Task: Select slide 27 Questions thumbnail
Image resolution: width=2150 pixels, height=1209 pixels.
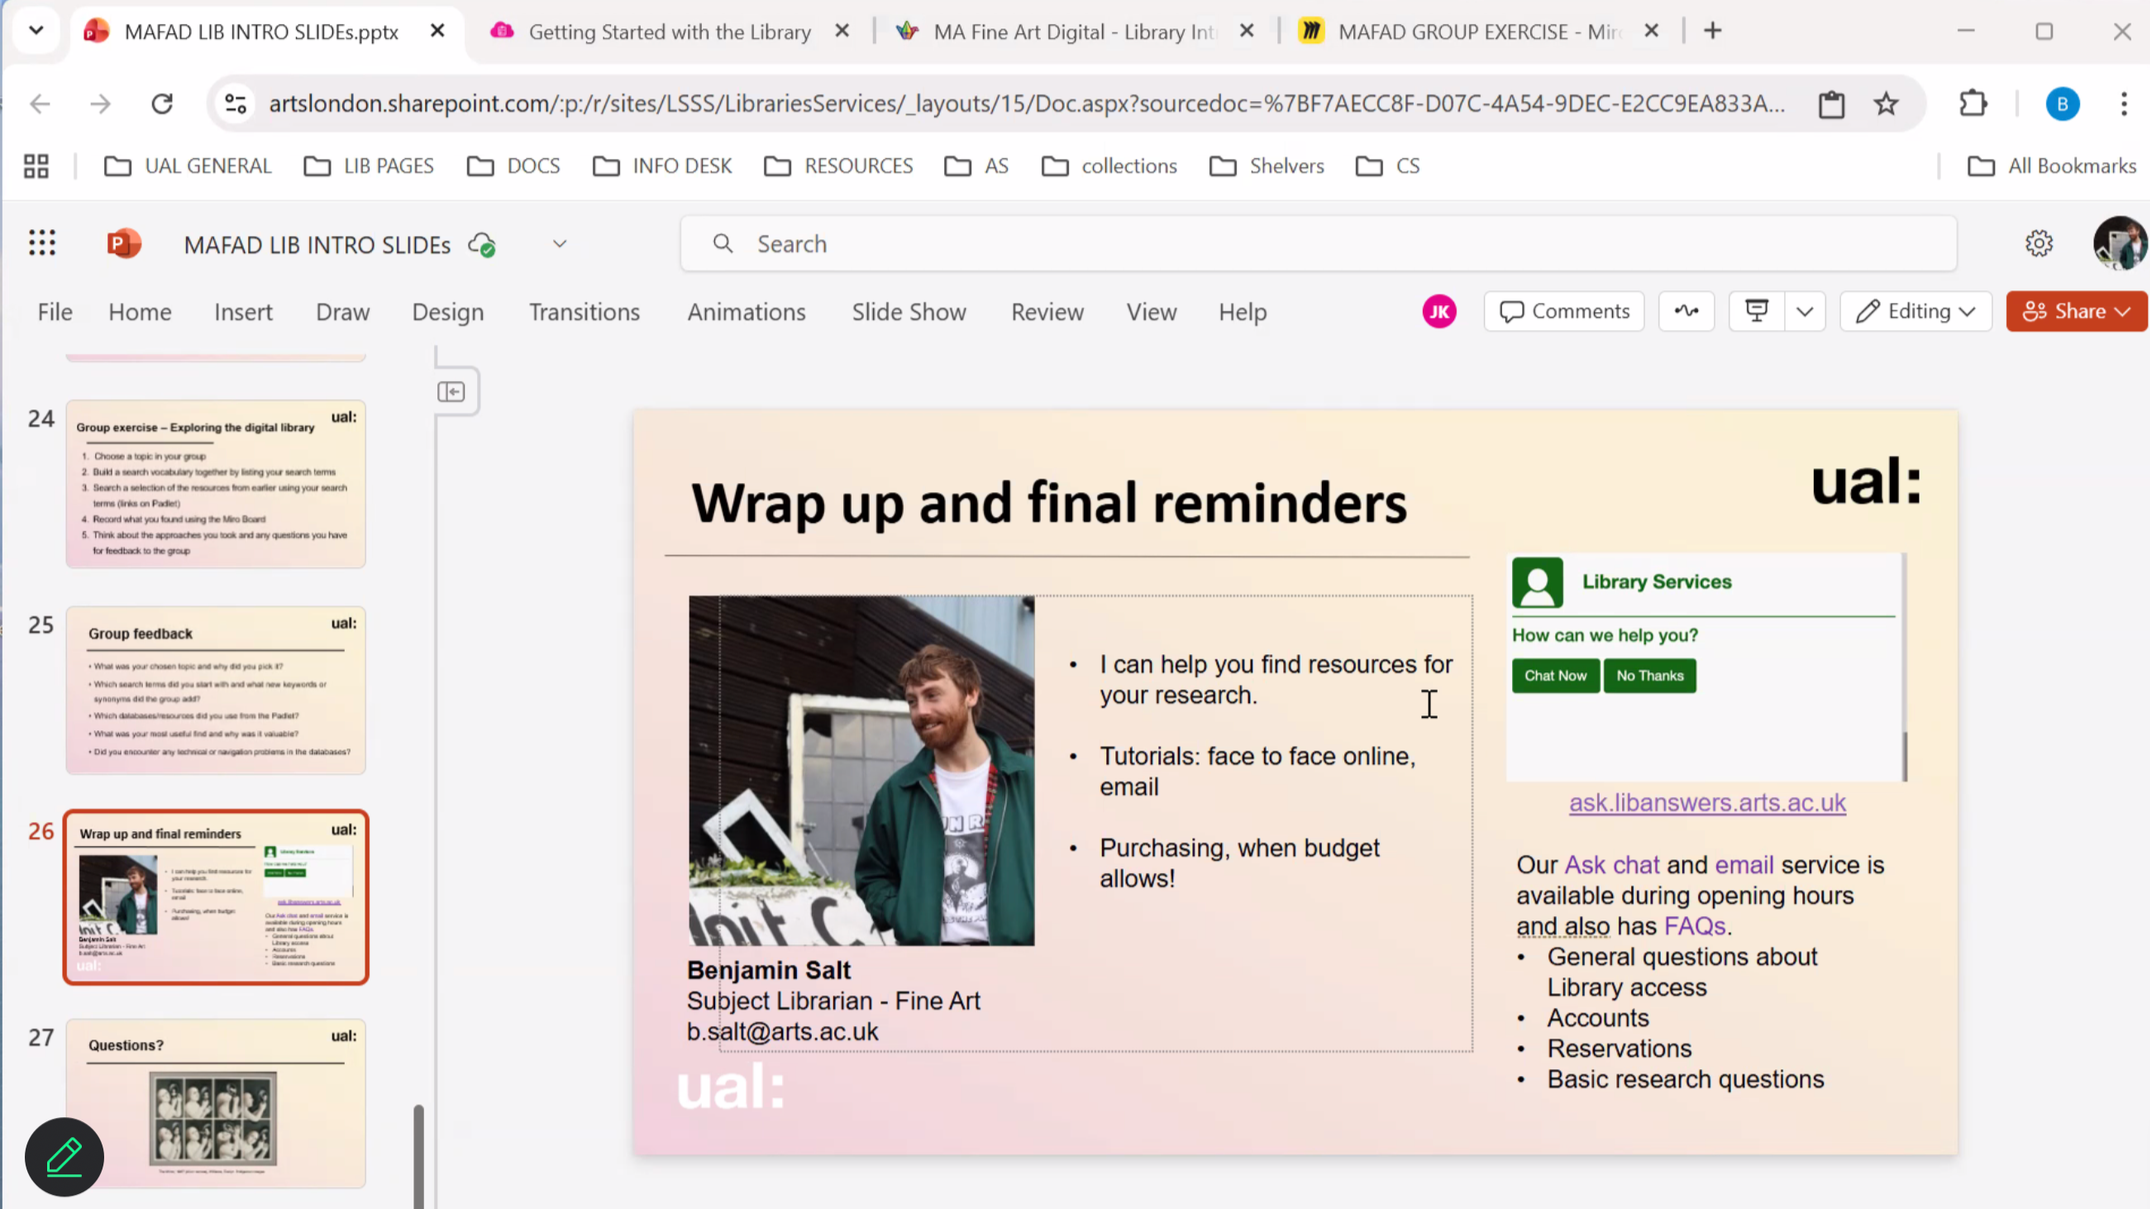Action: tap(216, 1103)
